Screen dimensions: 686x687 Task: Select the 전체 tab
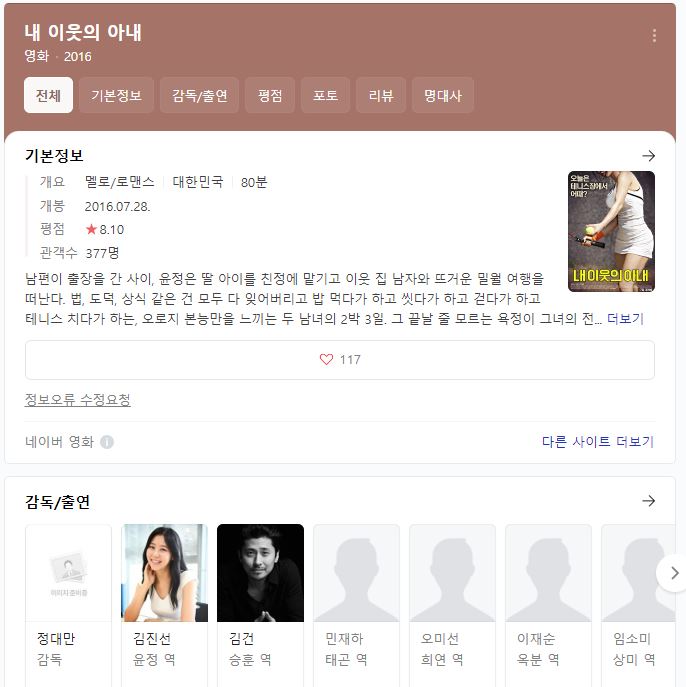(48, 95)
